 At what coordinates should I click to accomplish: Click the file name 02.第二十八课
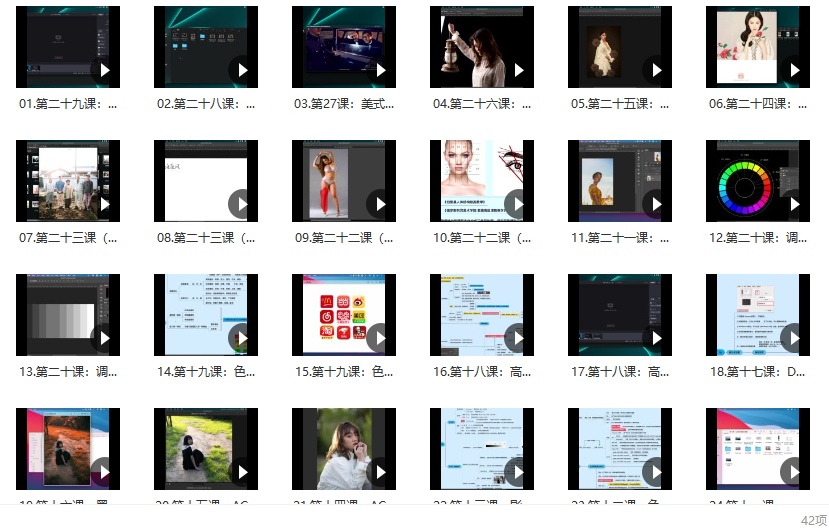click(x=206, y=104)
